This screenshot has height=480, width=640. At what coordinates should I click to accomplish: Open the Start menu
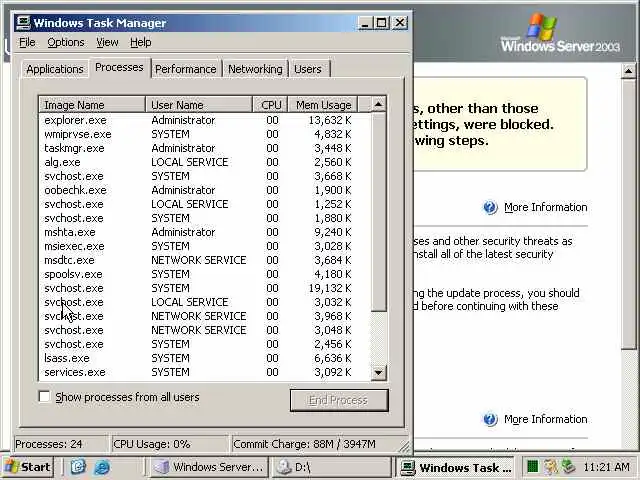click(x=28, y=467)
